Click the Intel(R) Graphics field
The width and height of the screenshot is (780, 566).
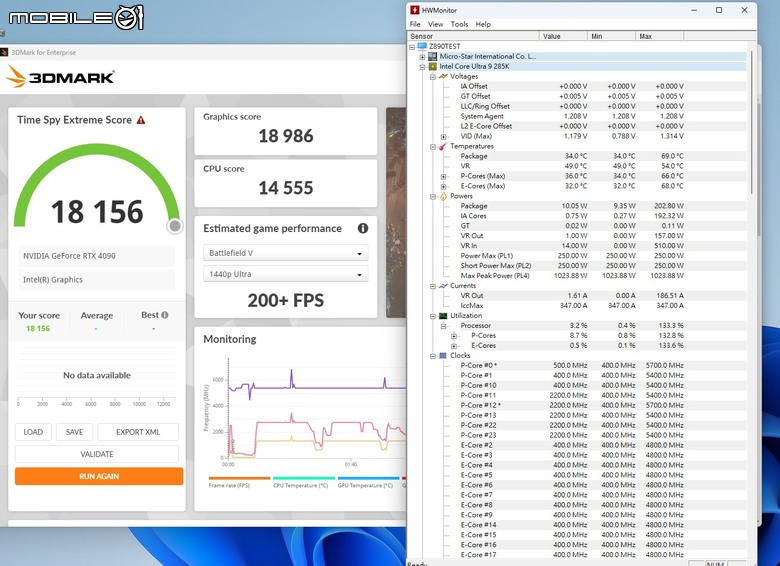97,280
